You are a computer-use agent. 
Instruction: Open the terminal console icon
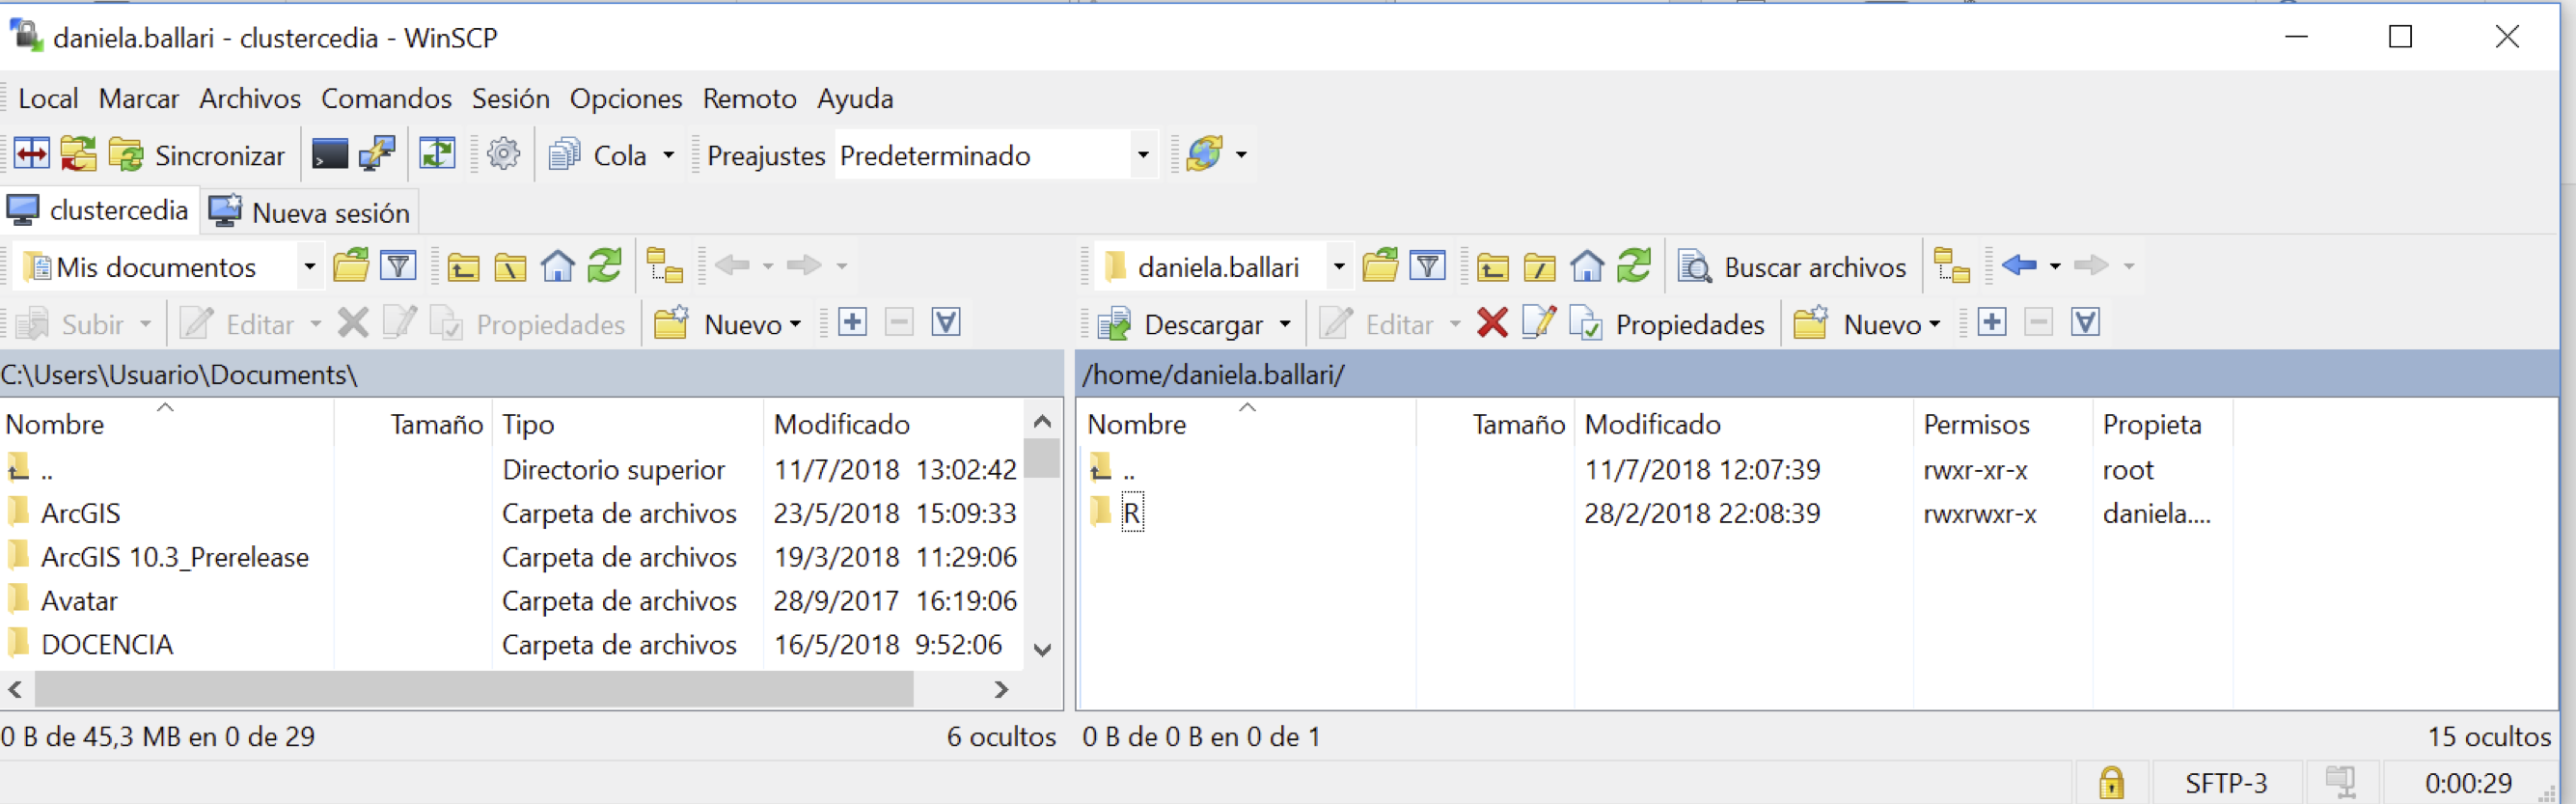(x=330, y=154)
